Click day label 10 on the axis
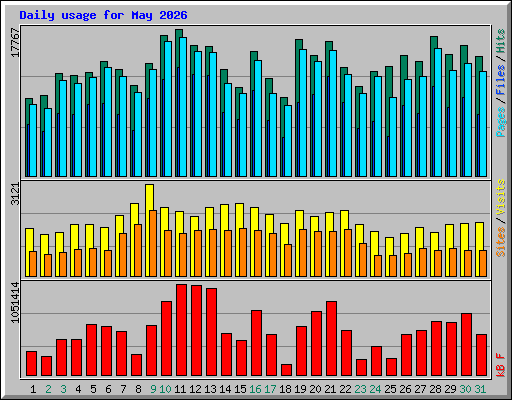 (165, 389)
